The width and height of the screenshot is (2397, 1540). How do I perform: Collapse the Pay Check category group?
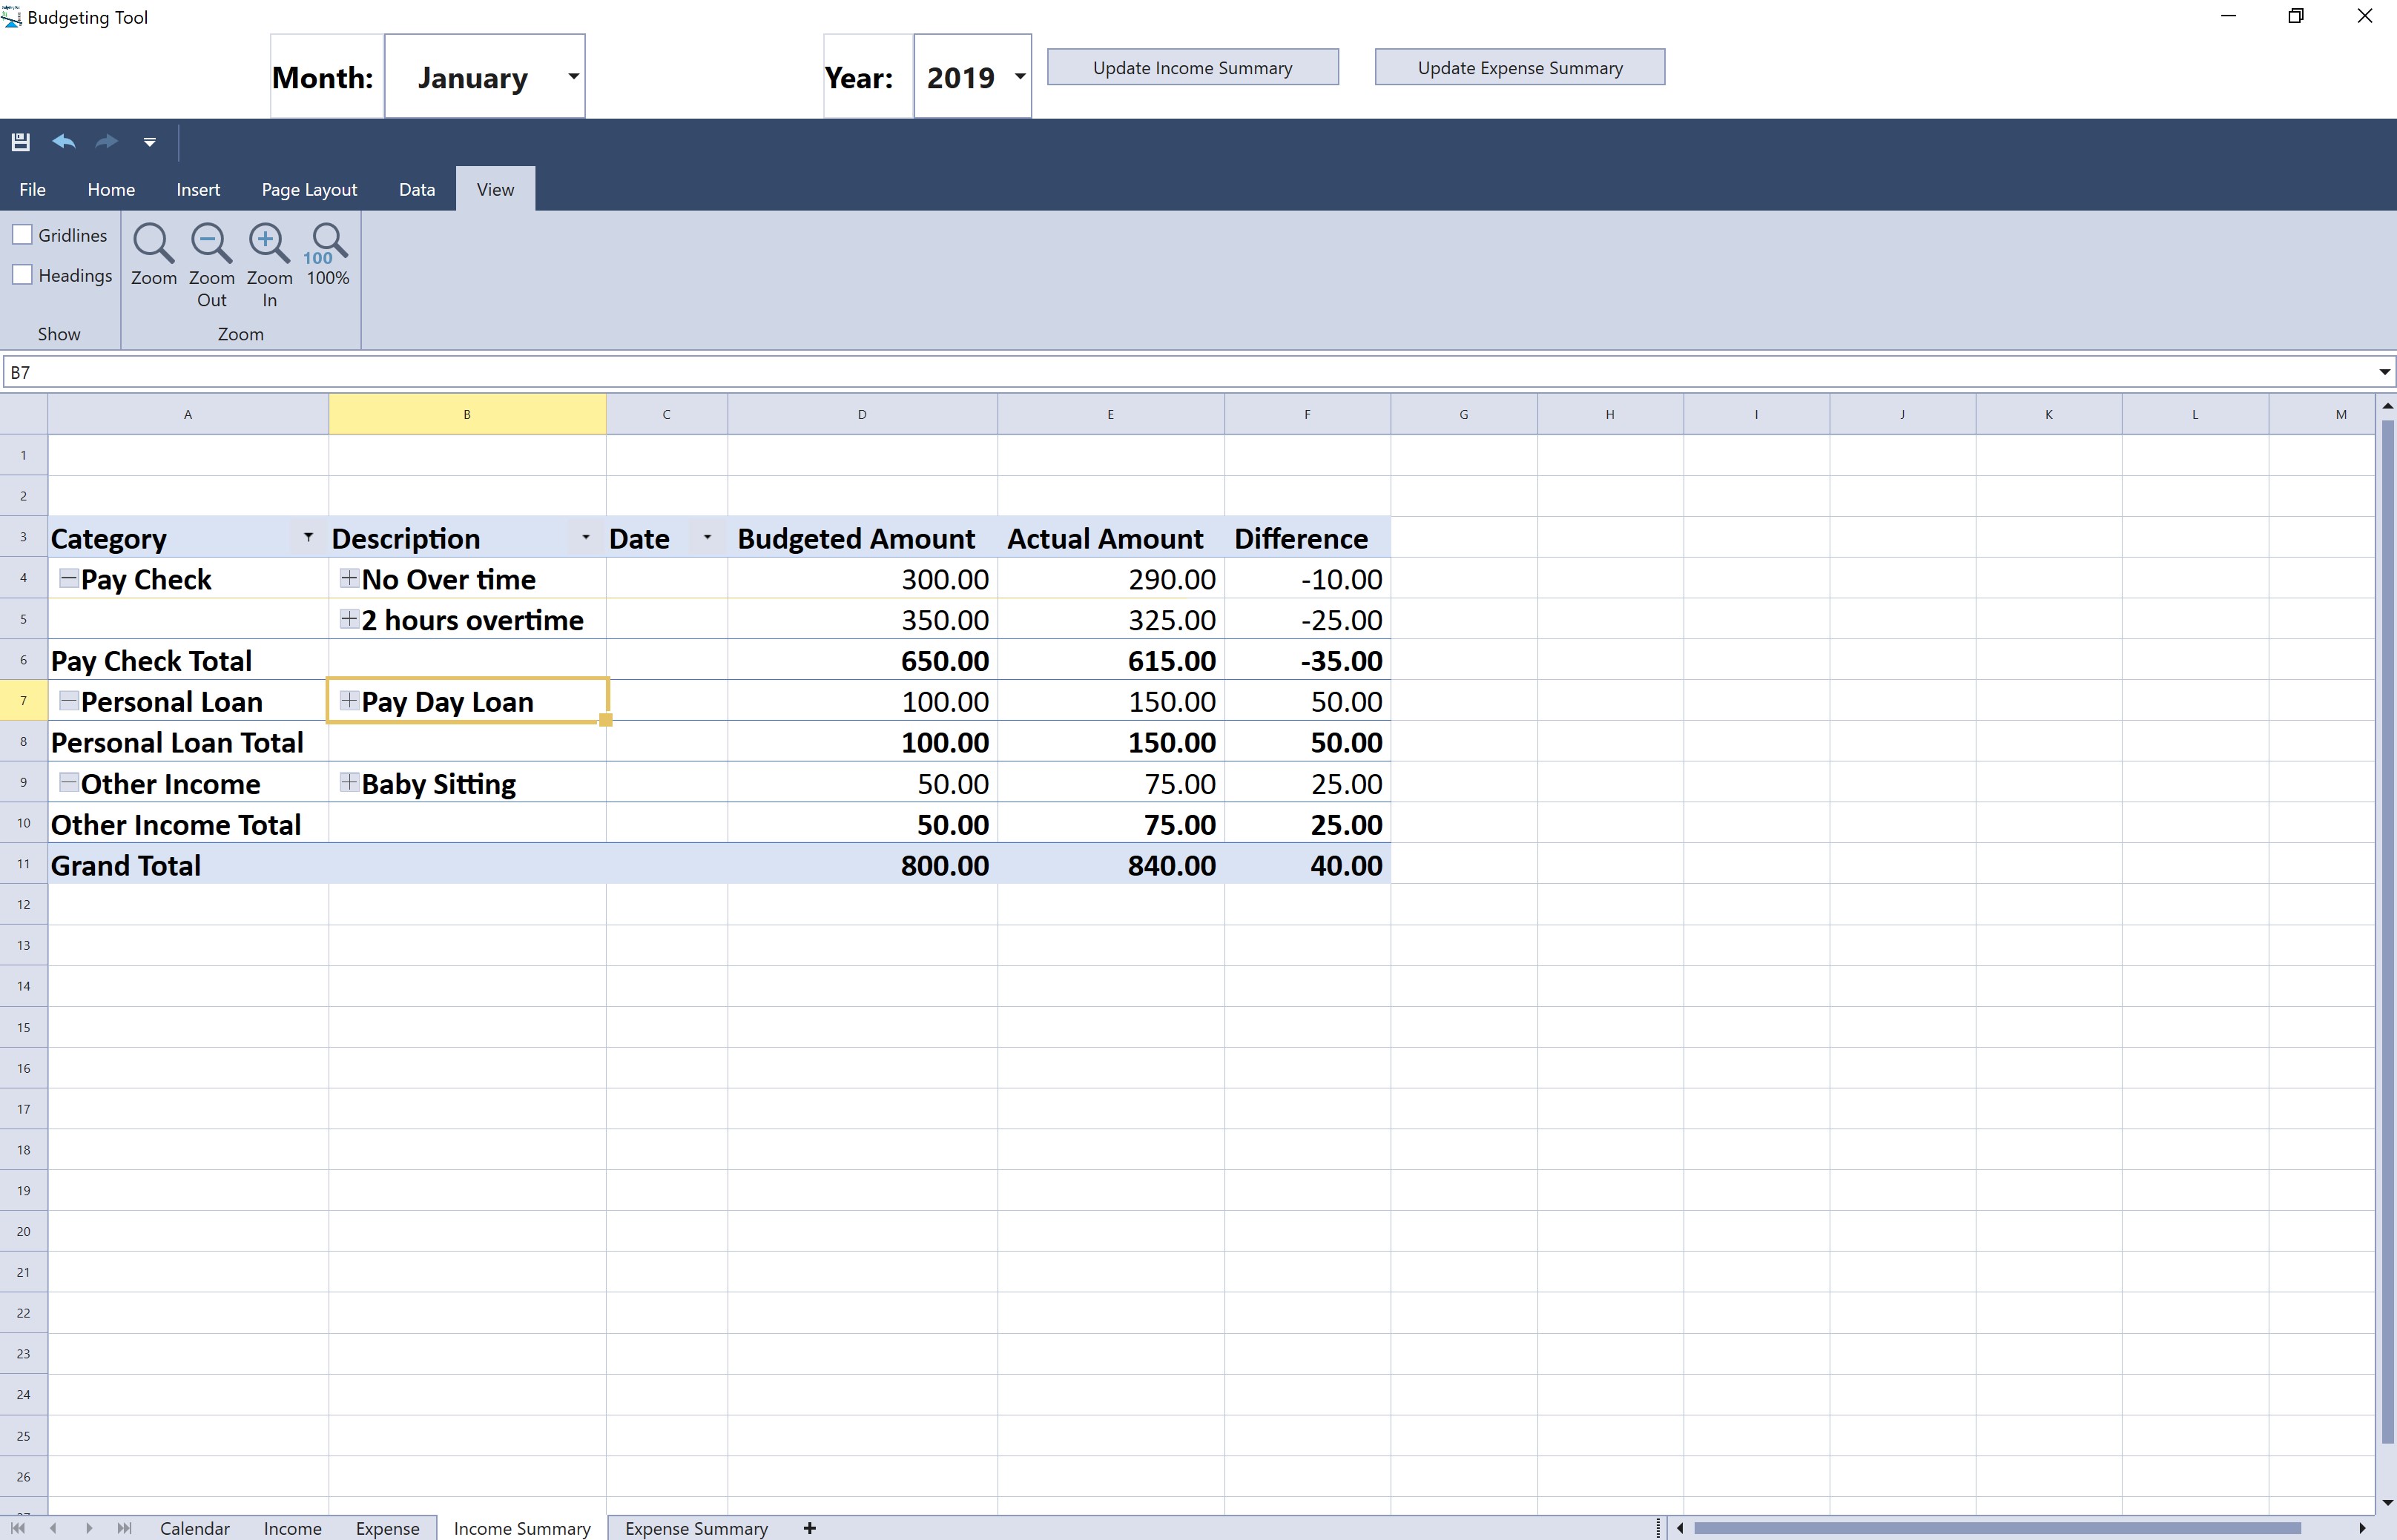click(x=68, y=578)
